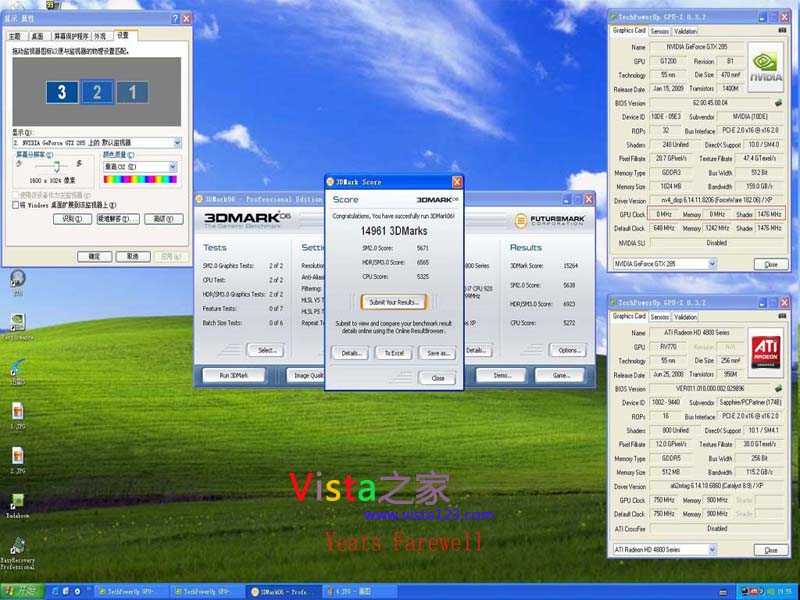Click the Demo button in 3DMark06
800x600 pixels.
pyautogui.click(x=500, y=376)
